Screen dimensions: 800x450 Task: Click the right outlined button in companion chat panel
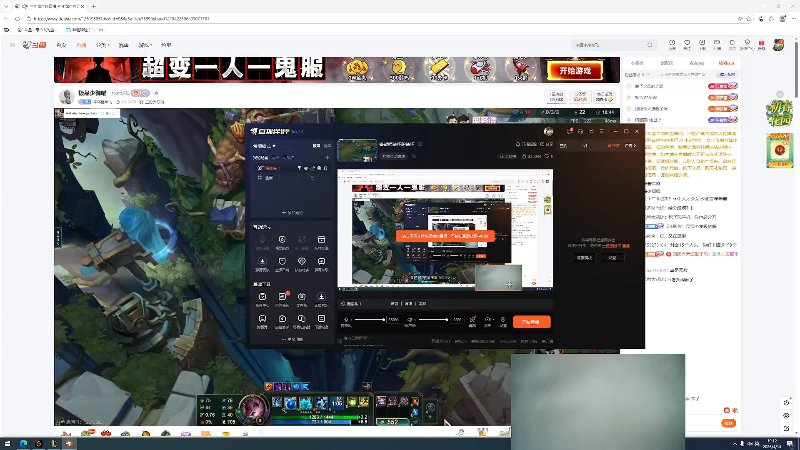click(612, 258)
